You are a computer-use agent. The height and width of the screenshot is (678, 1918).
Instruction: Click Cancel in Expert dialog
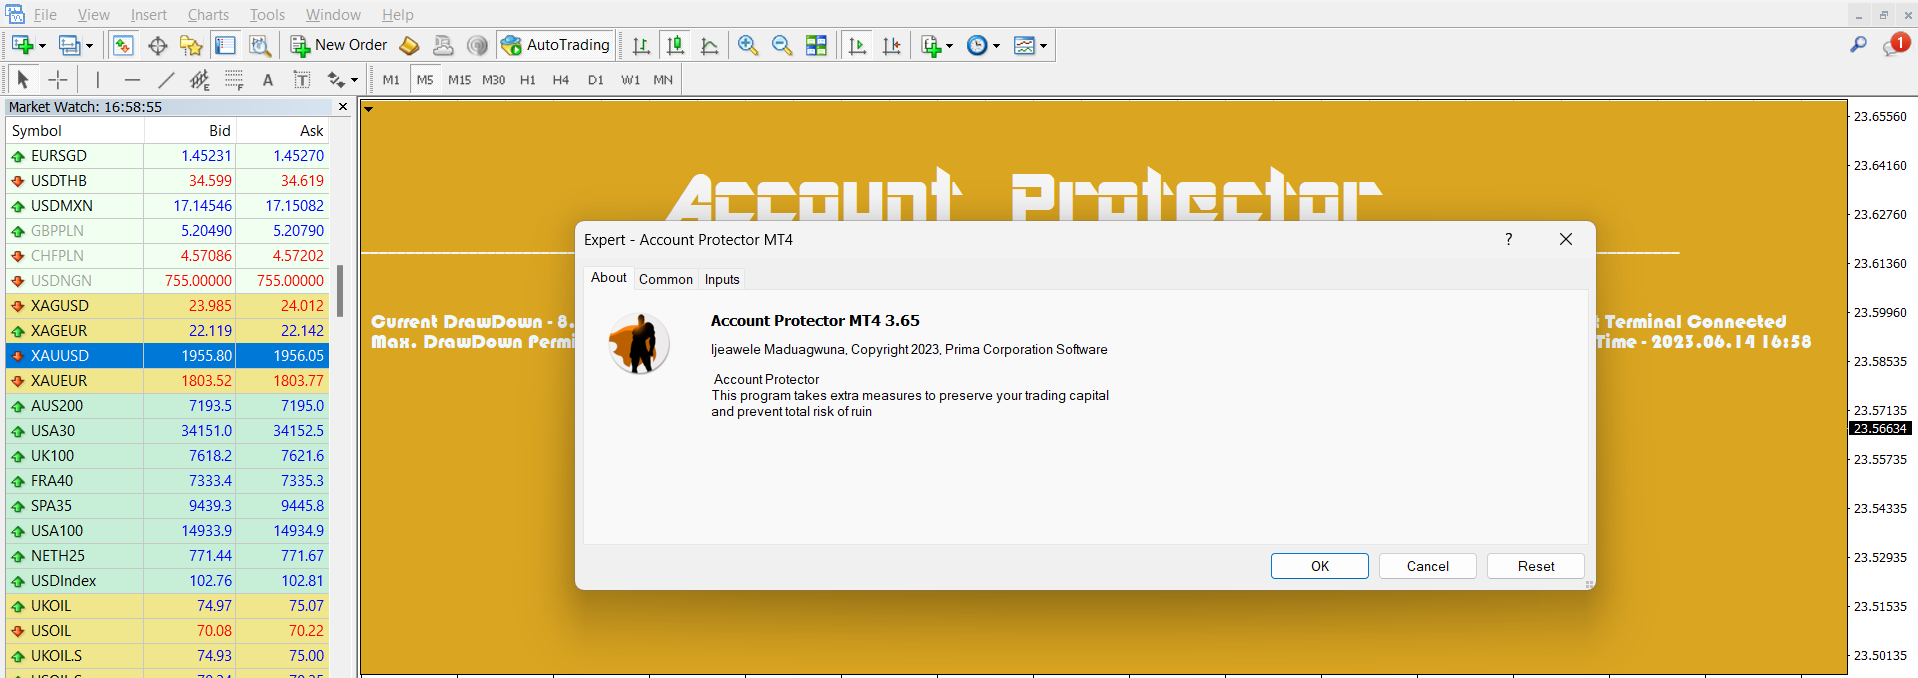tap(1428, 566)
